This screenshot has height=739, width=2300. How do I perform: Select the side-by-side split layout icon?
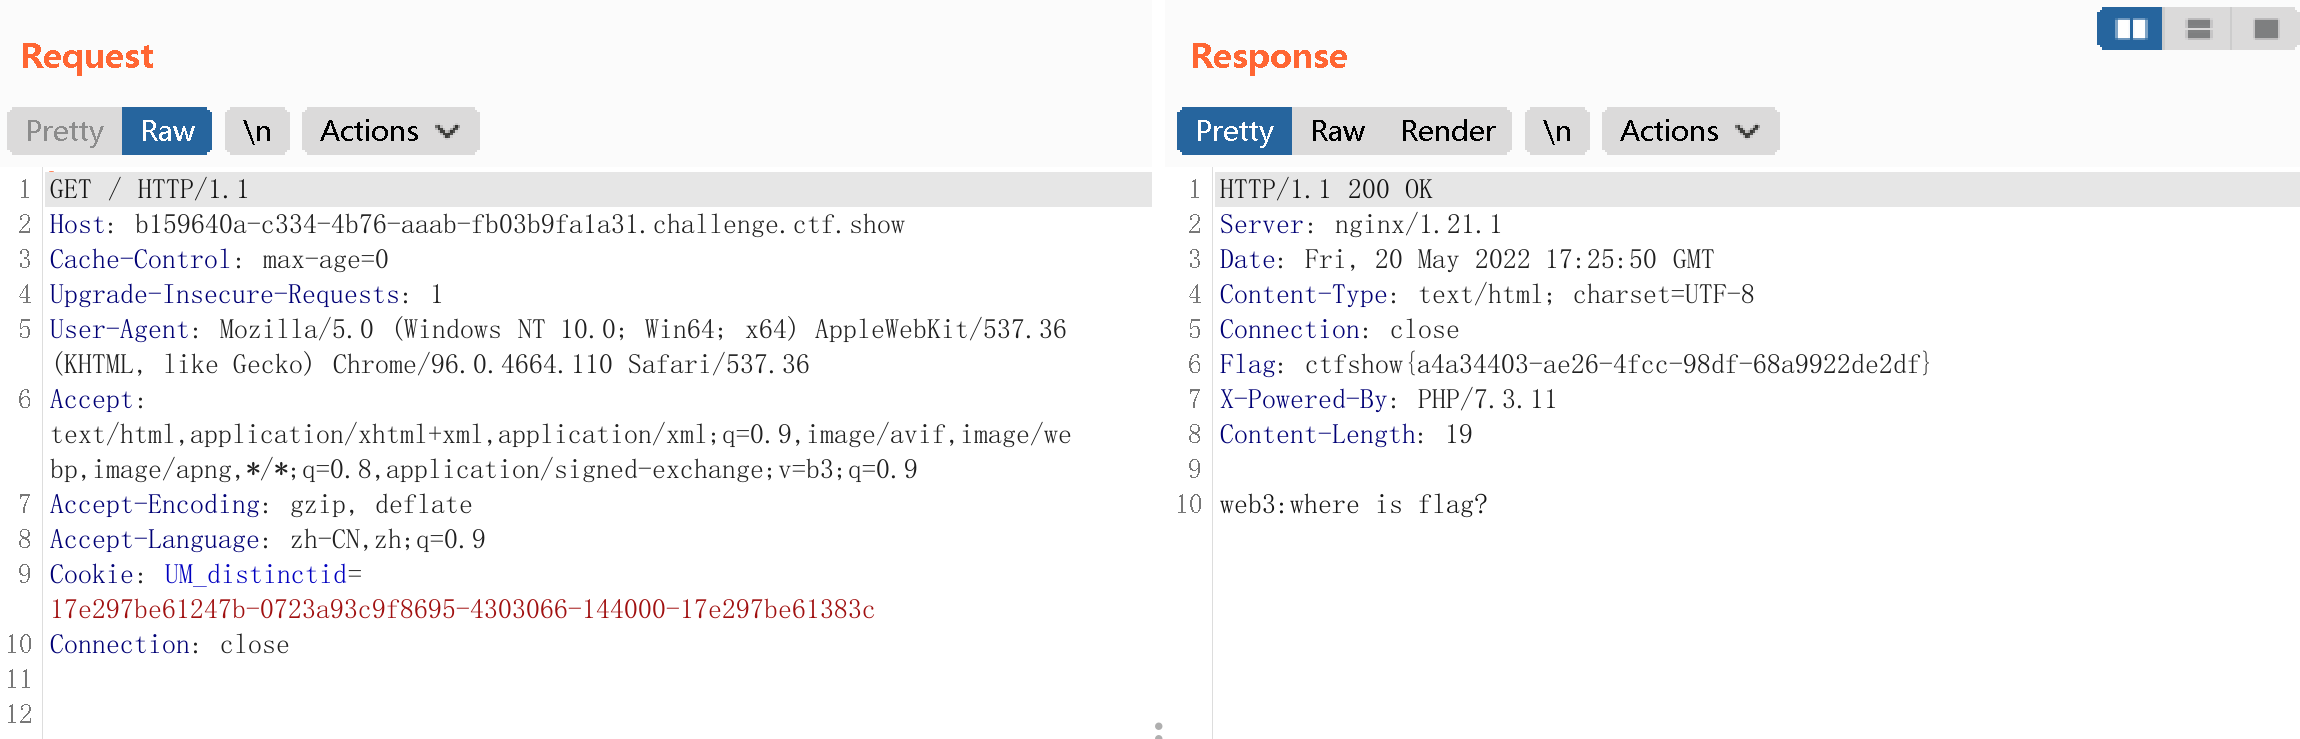[2130, 29]
